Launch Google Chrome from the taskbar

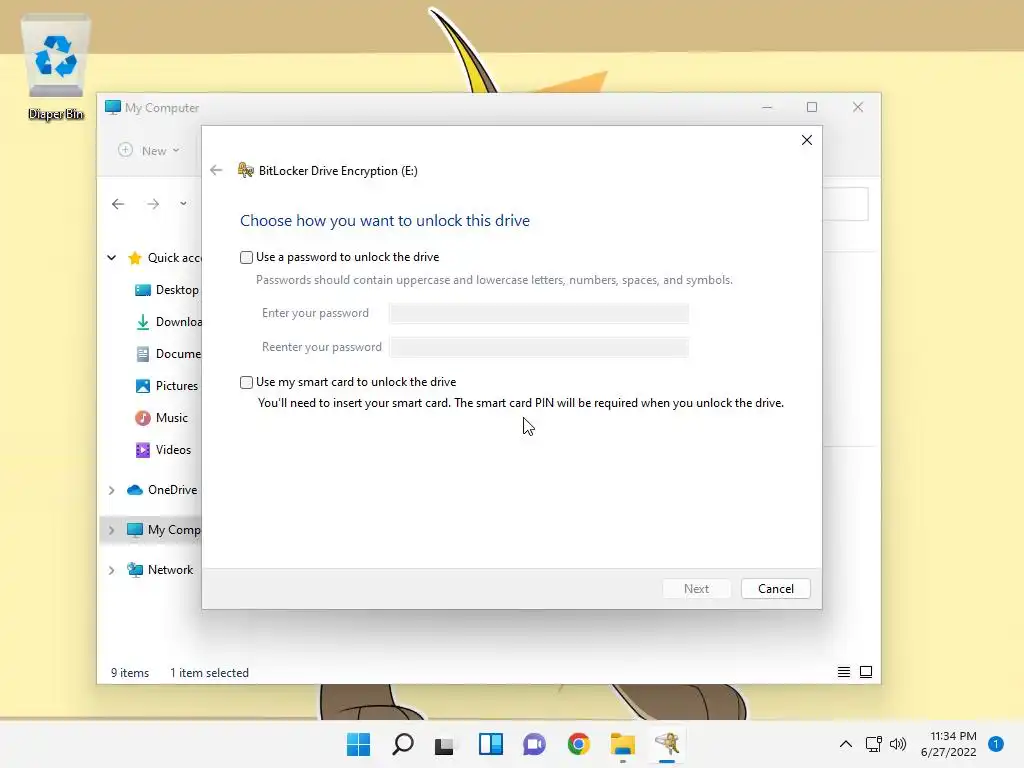pos(579,744)
